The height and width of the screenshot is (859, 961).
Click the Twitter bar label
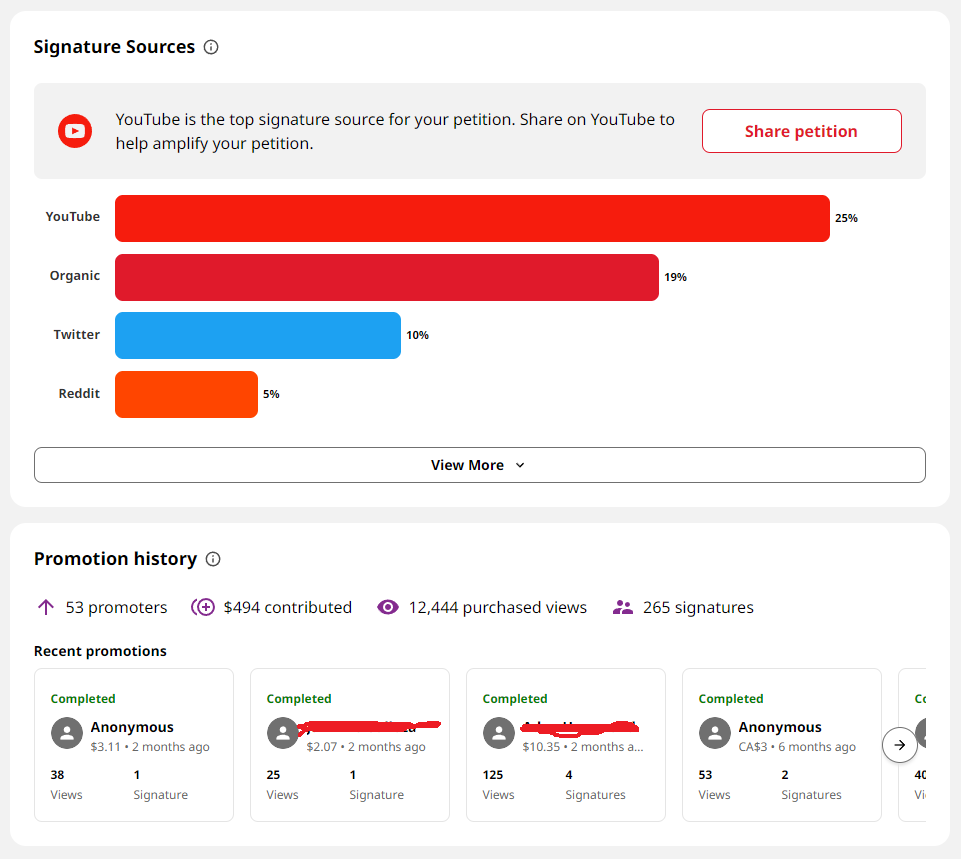tap(77, 335)
